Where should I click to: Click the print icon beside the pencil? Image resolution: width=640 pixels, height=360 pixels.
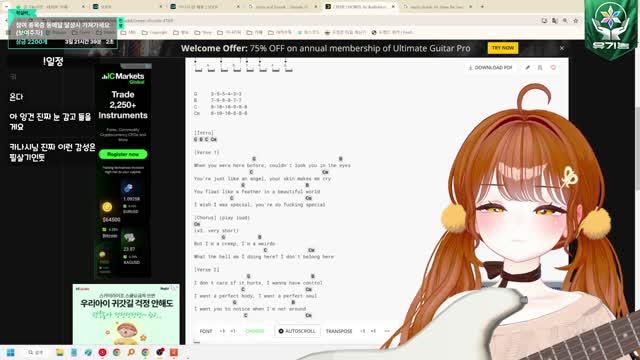(540, 68)
